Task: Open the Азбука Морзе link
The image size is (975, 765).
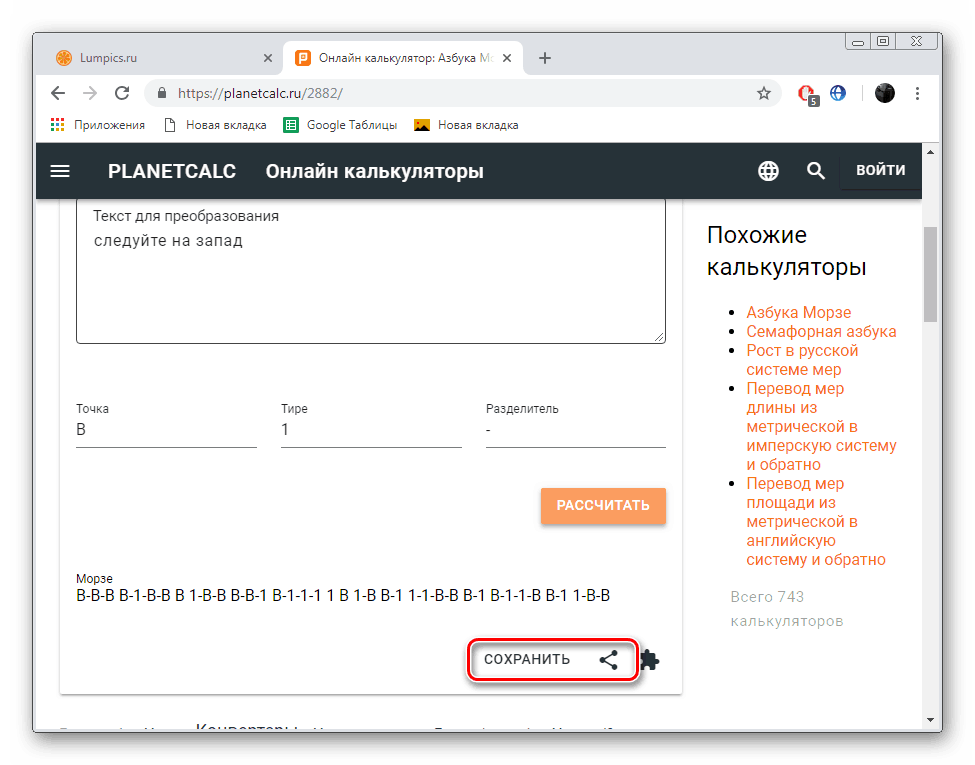Action: [798, 312]
